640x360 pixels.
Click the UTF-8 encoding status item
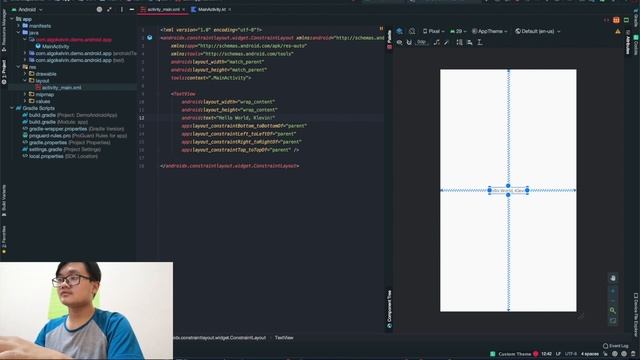tap(571, 354)
